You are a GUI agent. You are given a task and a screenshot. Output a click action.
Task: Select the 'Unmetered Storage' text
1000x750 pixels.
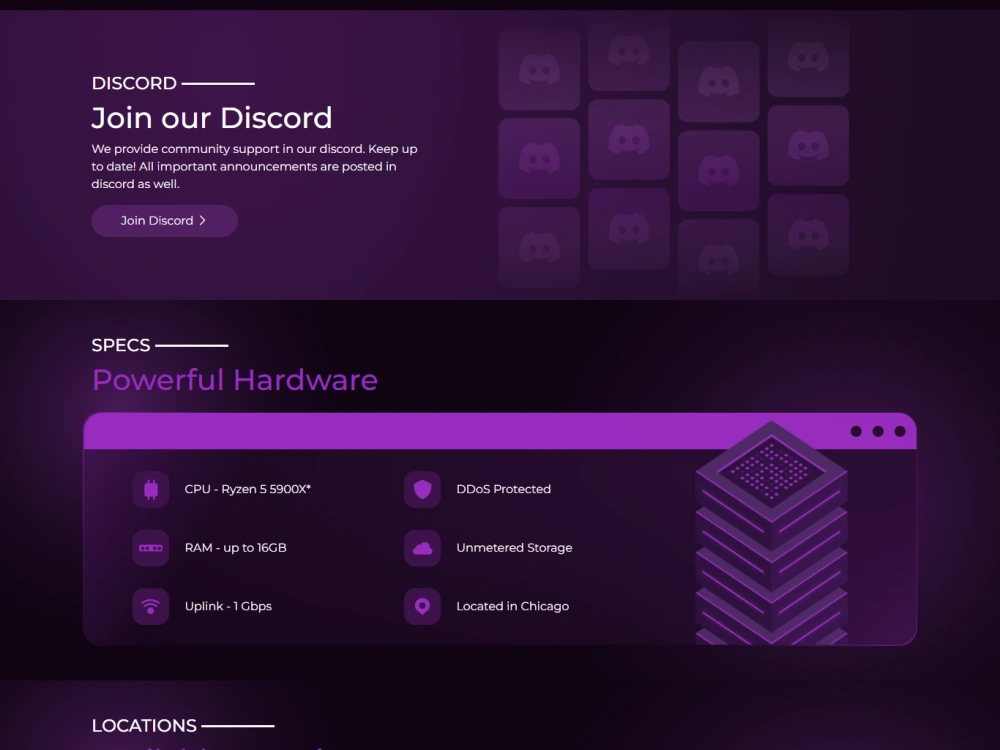(x=514, y=548)
